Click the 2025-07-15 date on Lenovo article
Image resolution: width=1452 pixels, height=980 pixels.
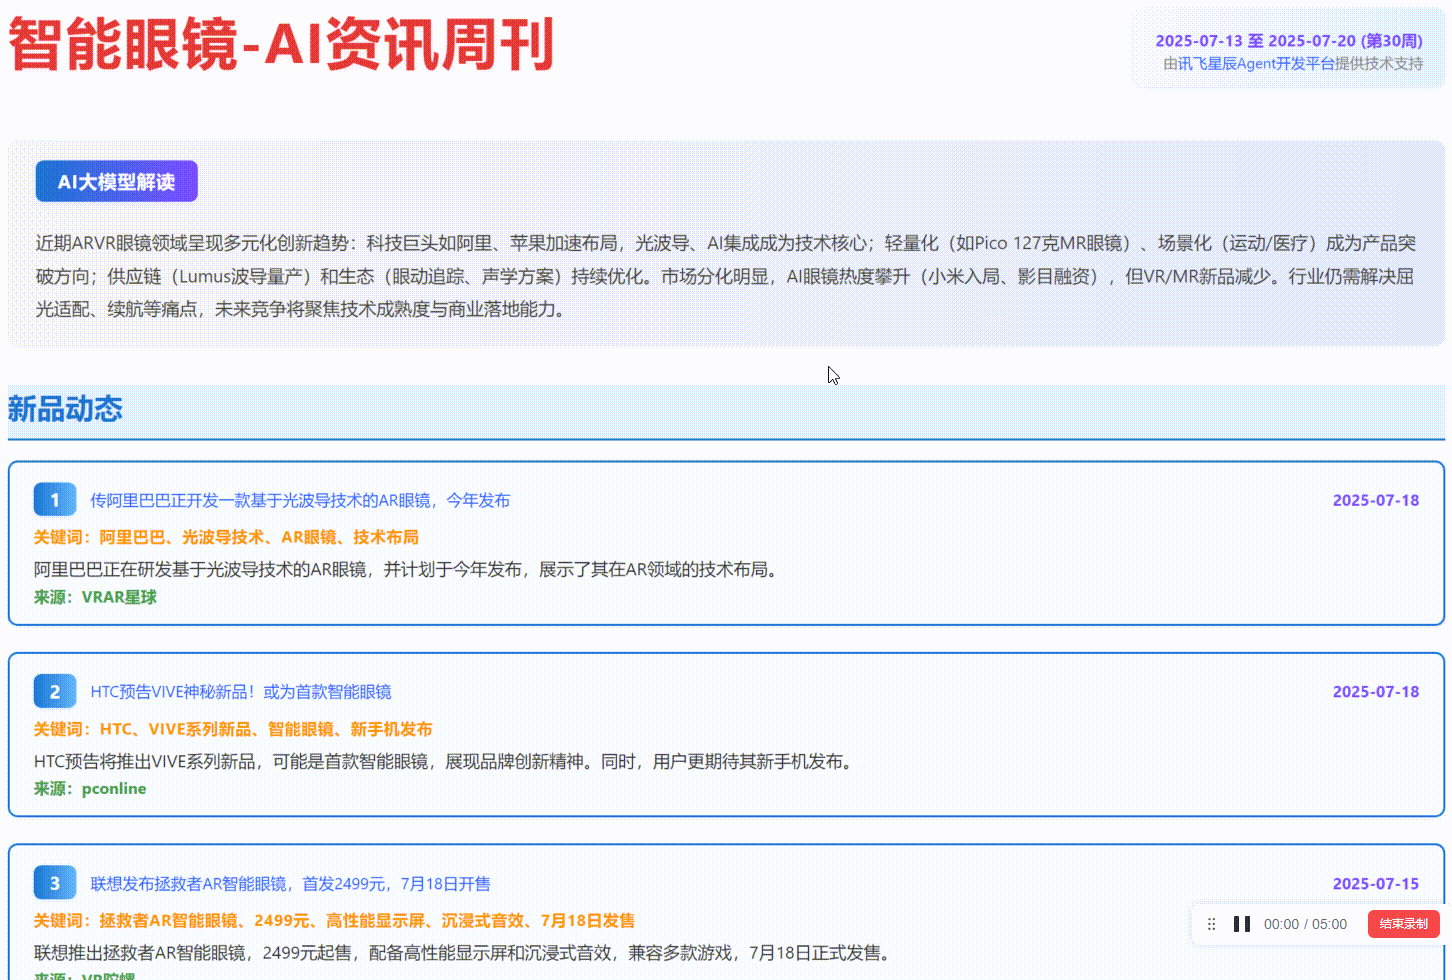[x=1375, y=884]
